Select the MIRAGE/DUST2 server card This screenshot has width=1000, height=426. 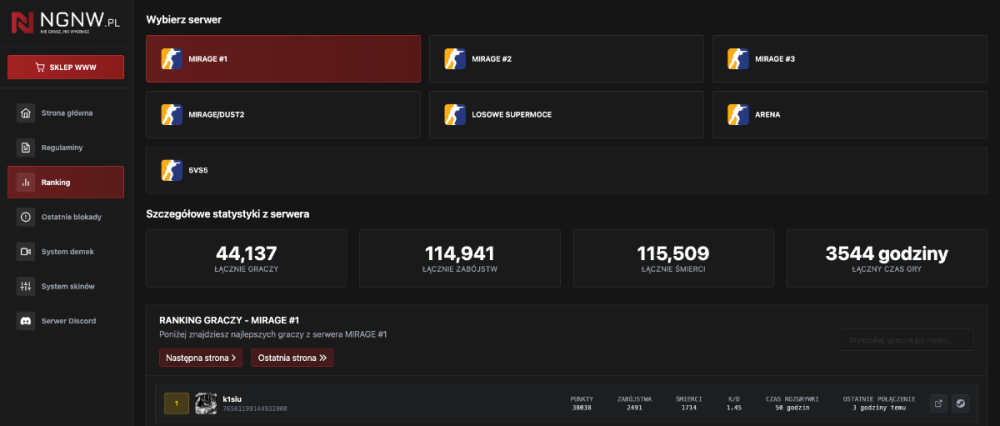coord(283,115)
